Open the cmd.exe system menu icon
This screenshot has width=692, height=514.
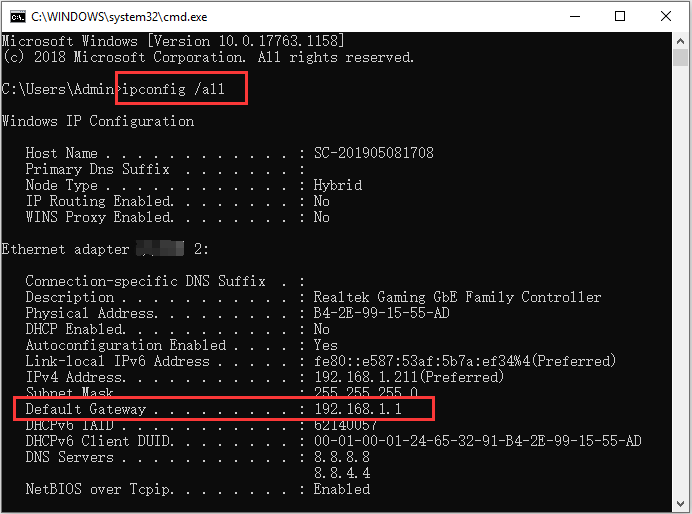click(x=18, y=17)
